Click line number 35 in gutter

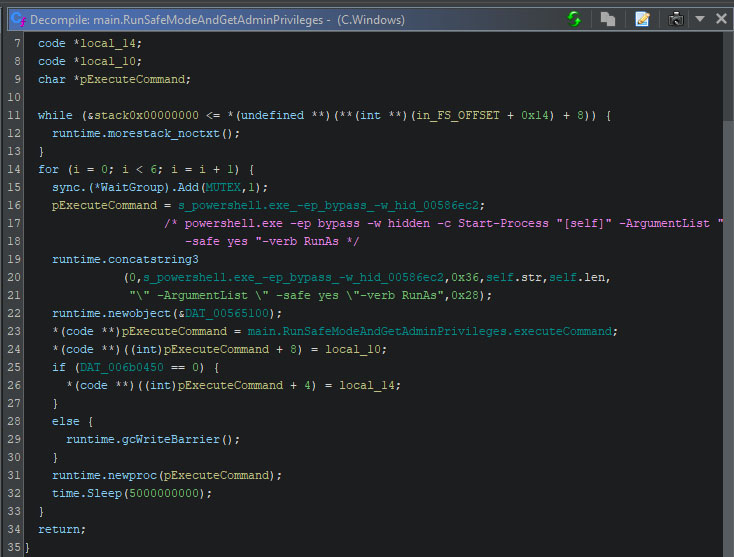14,547
